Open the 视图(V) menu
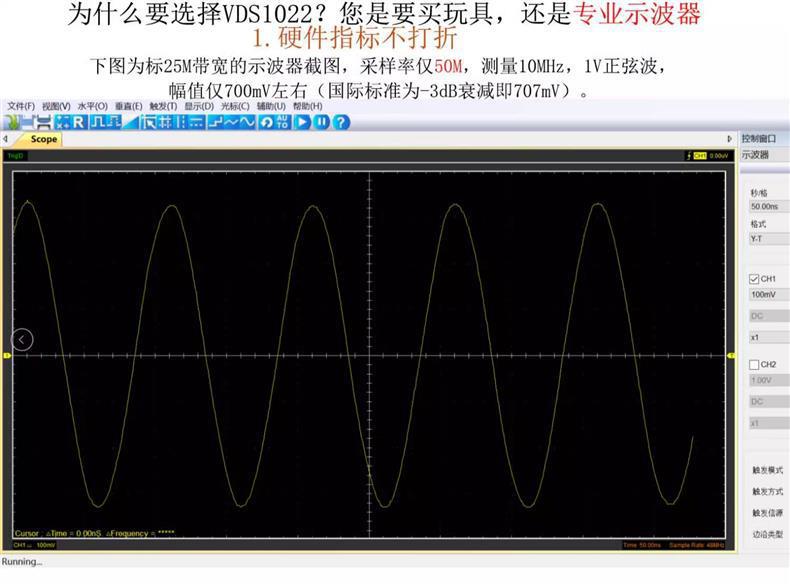The height and width of the screenshot is (586, 790). pyautogui.click(x=56, y=106)
